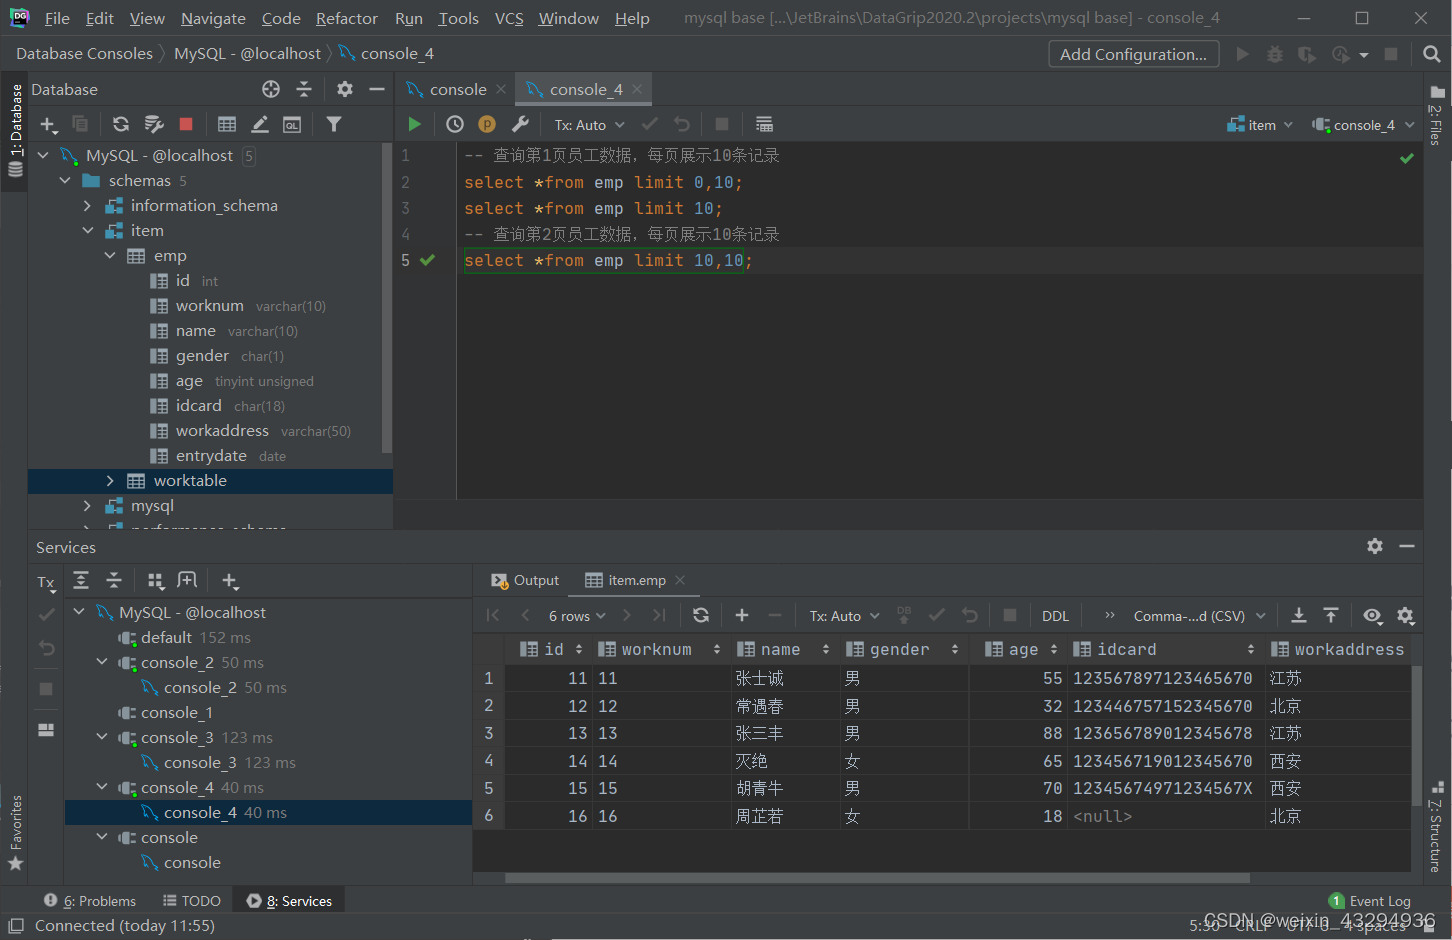Image resolution: width=1452 pixels, height=940 pixels.
Task: Expand the worktable tree node
Action: click(110, 481)
